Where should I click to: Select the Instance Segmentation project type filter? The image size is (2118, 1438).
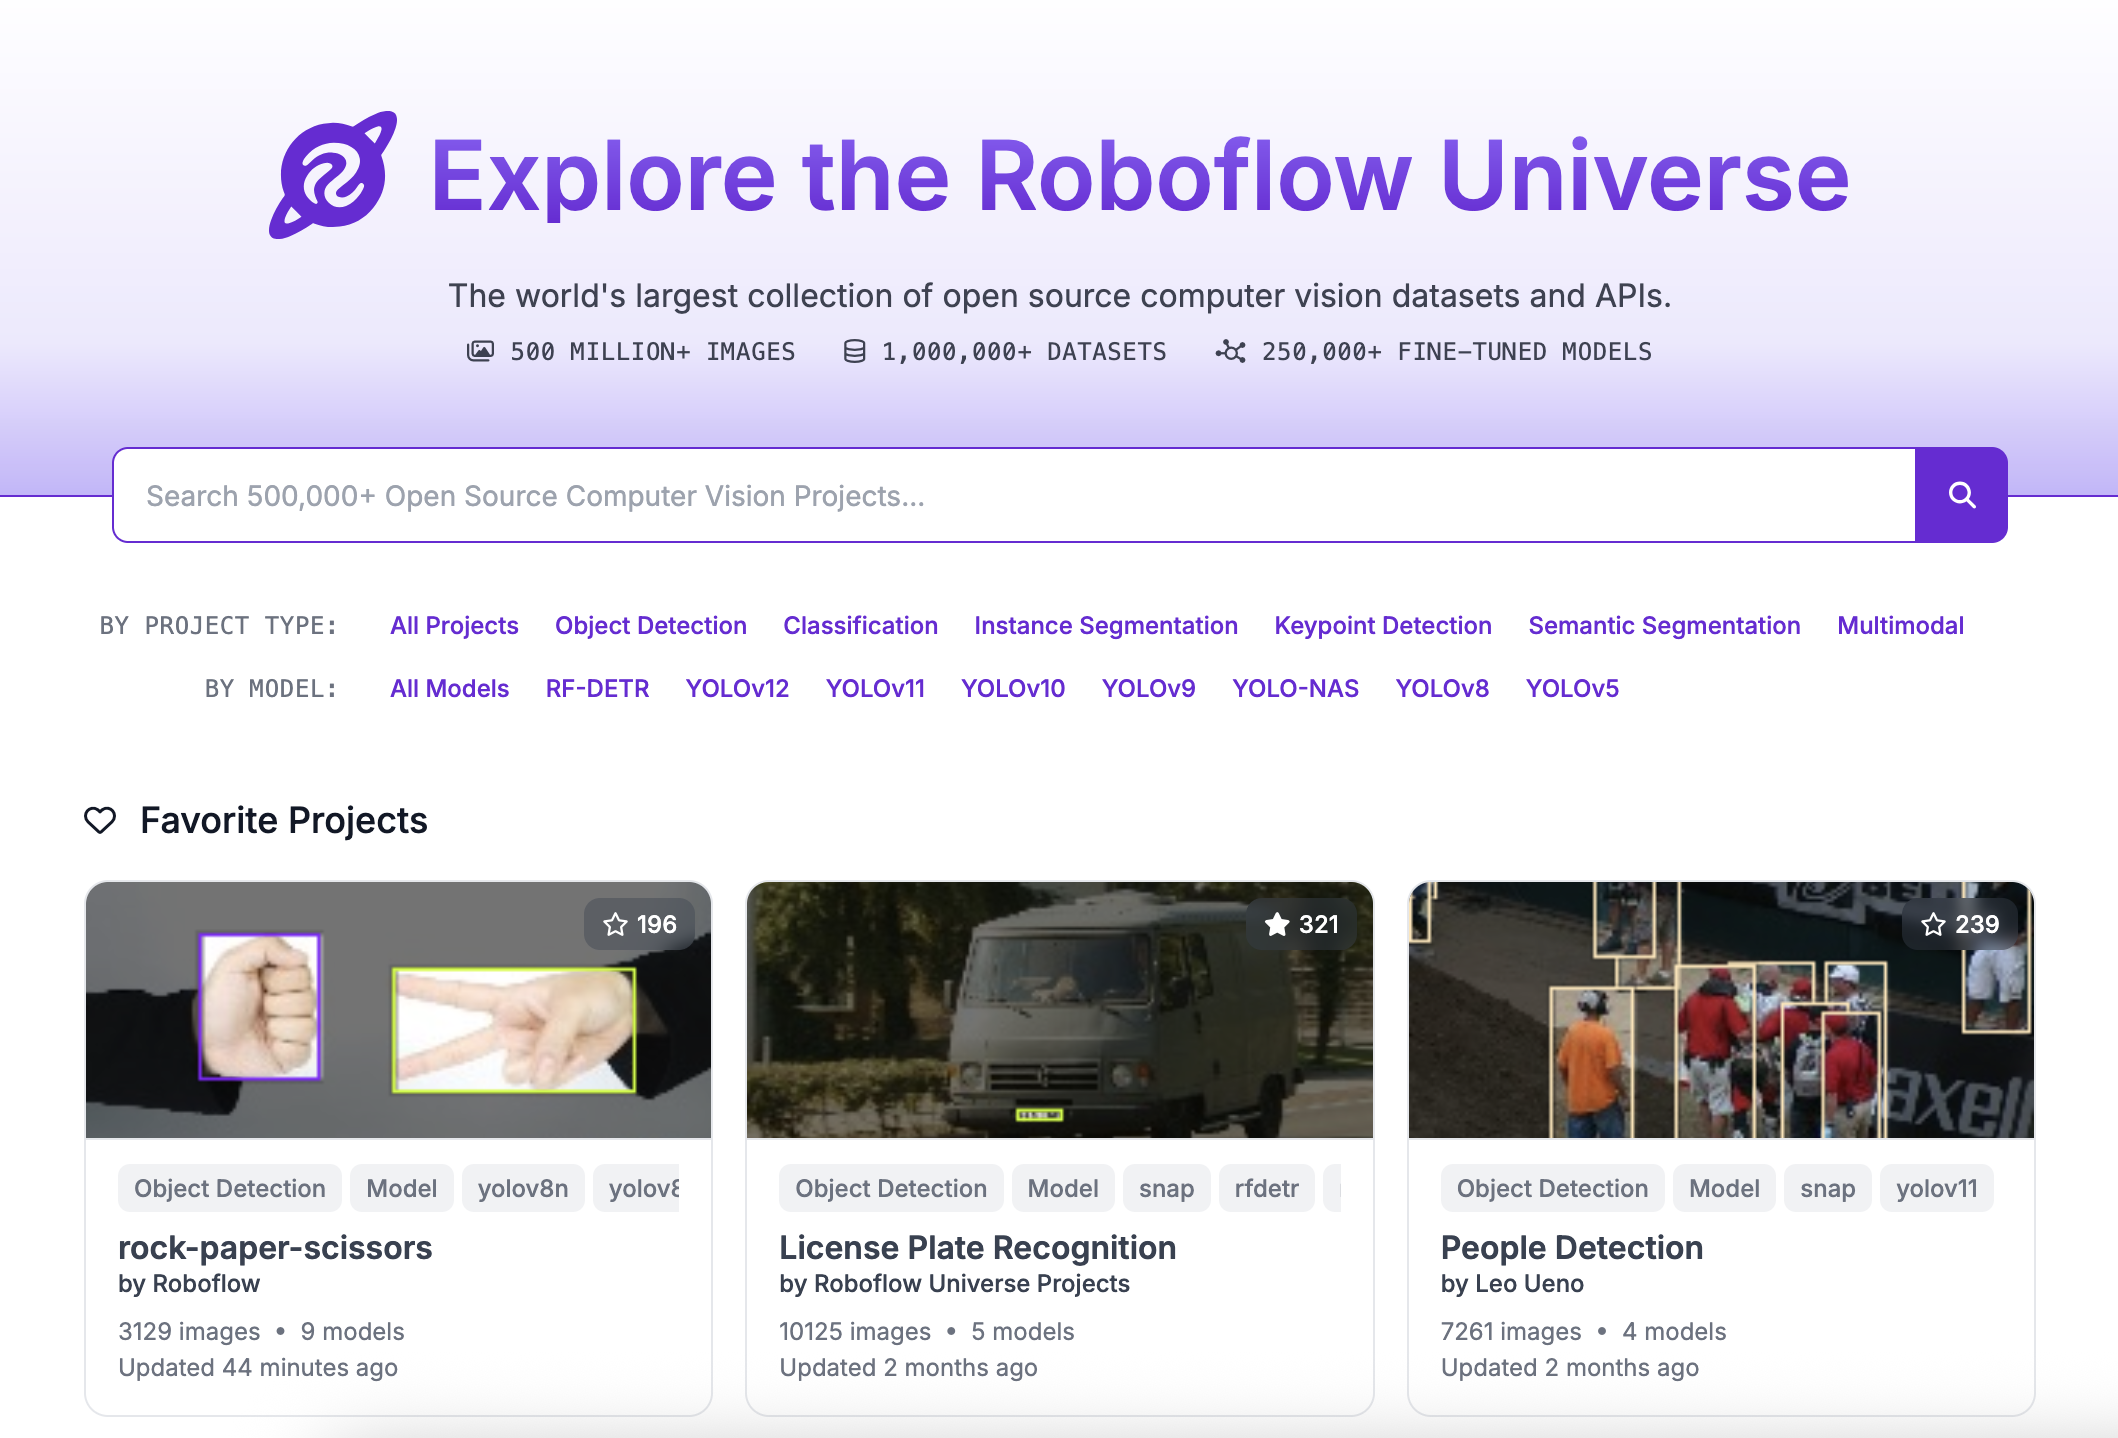(x=1105, y=625)
